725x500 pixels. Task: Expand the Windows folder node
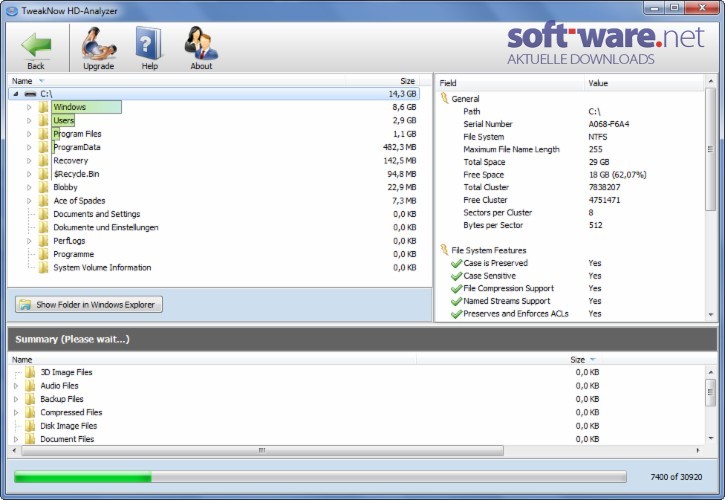(x=29, y=107)
